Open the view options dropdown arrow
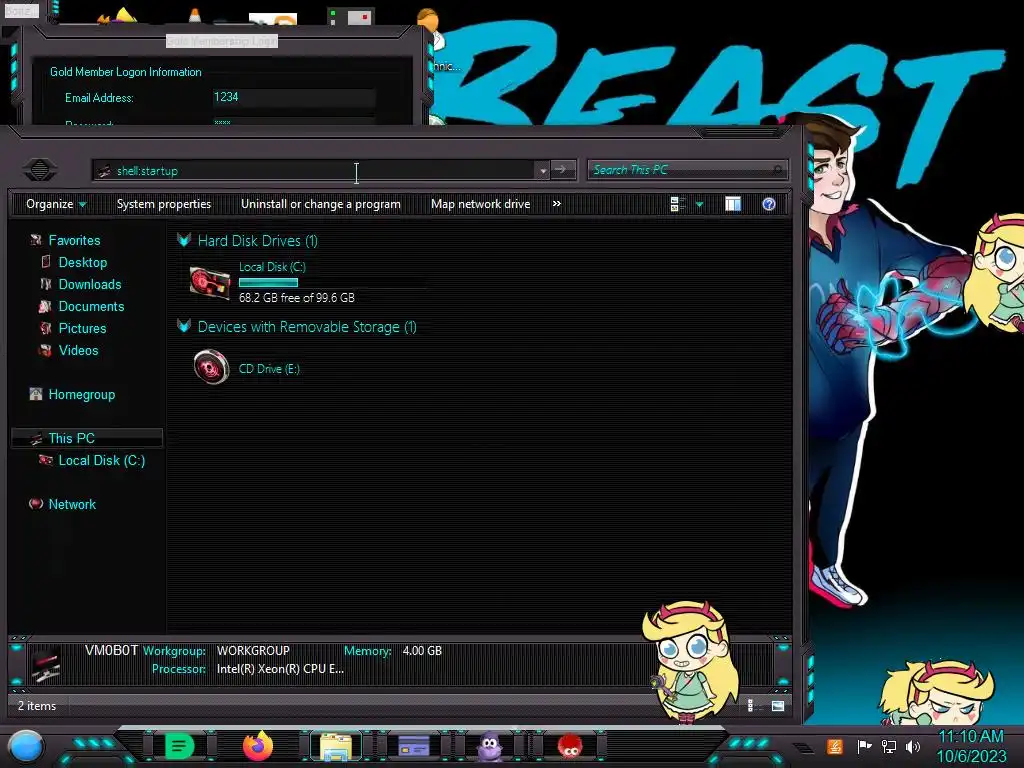 pyautogui.click(x=699, y=204)
